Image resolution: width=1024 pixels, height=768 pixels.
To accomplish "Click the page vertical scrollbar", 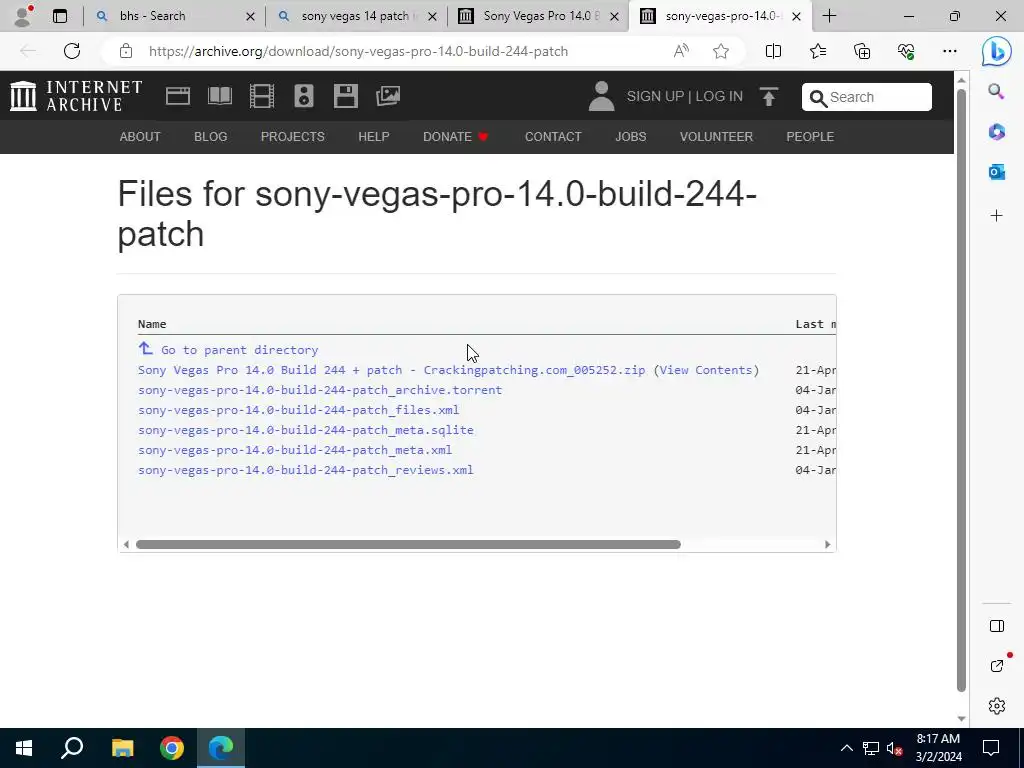I will tap(961, 389).
